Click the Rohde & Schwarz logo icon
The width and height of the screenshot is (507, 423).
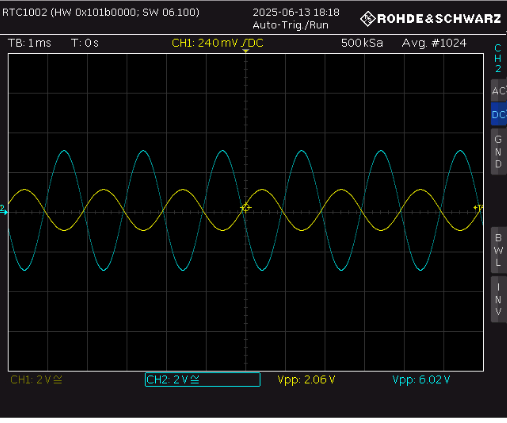pyautogui.click(x=368, y=19)
